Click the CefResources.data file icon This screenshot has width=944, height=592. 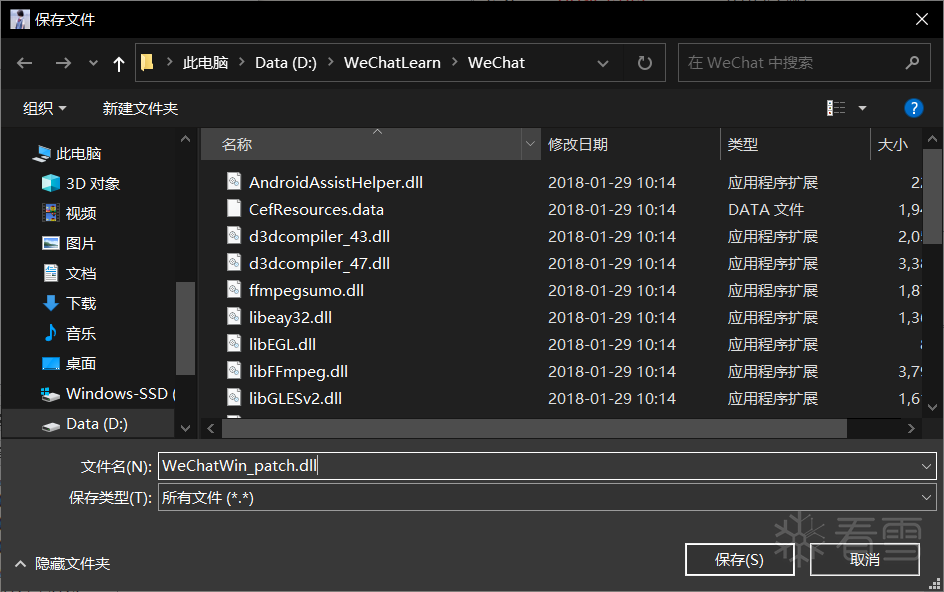(234, 208)
